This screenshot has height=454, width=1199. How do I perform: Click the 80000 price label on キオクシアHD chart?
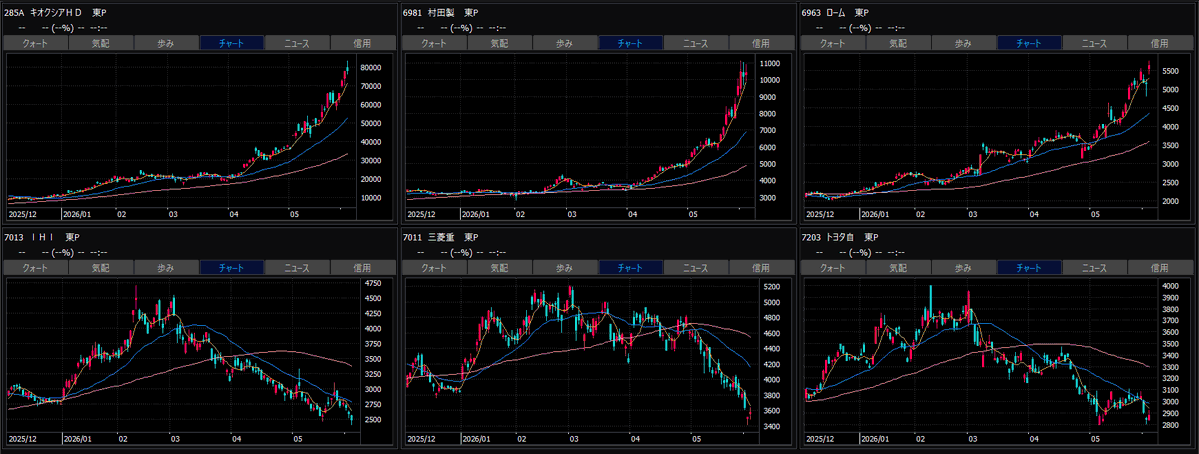[x=372, y=67]
